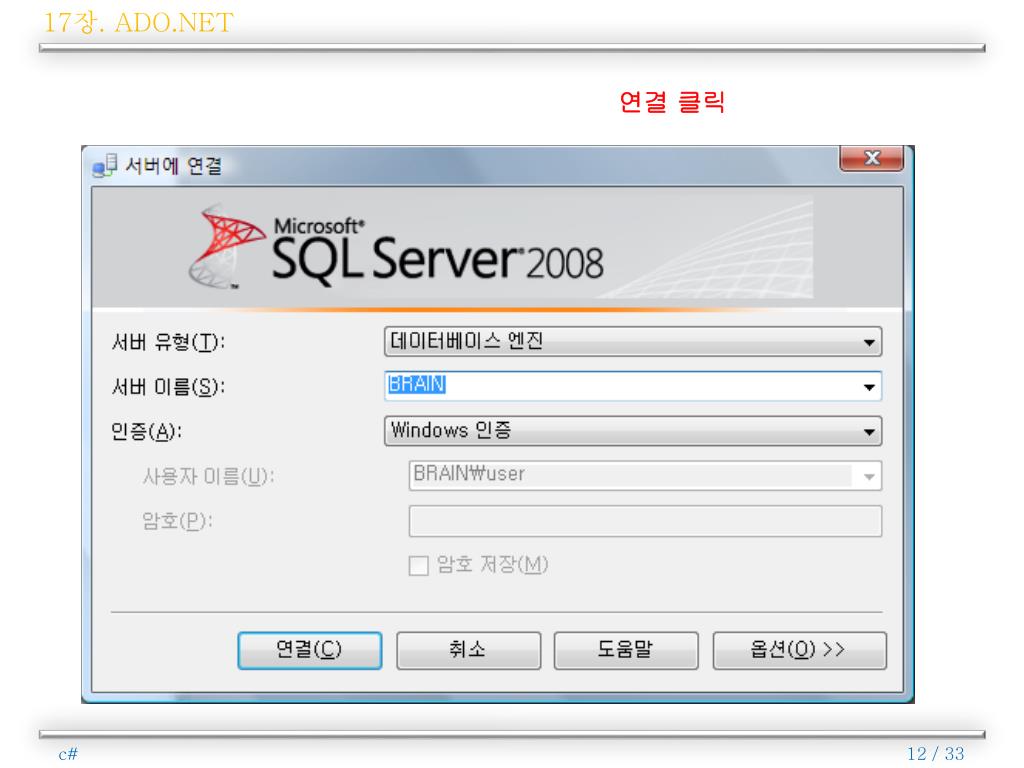Viewport: 1024px width, 768px height.
Task: Open the 서버 이름 dropdown arrow
Action: pyautogui.click(x=869, y=387)
